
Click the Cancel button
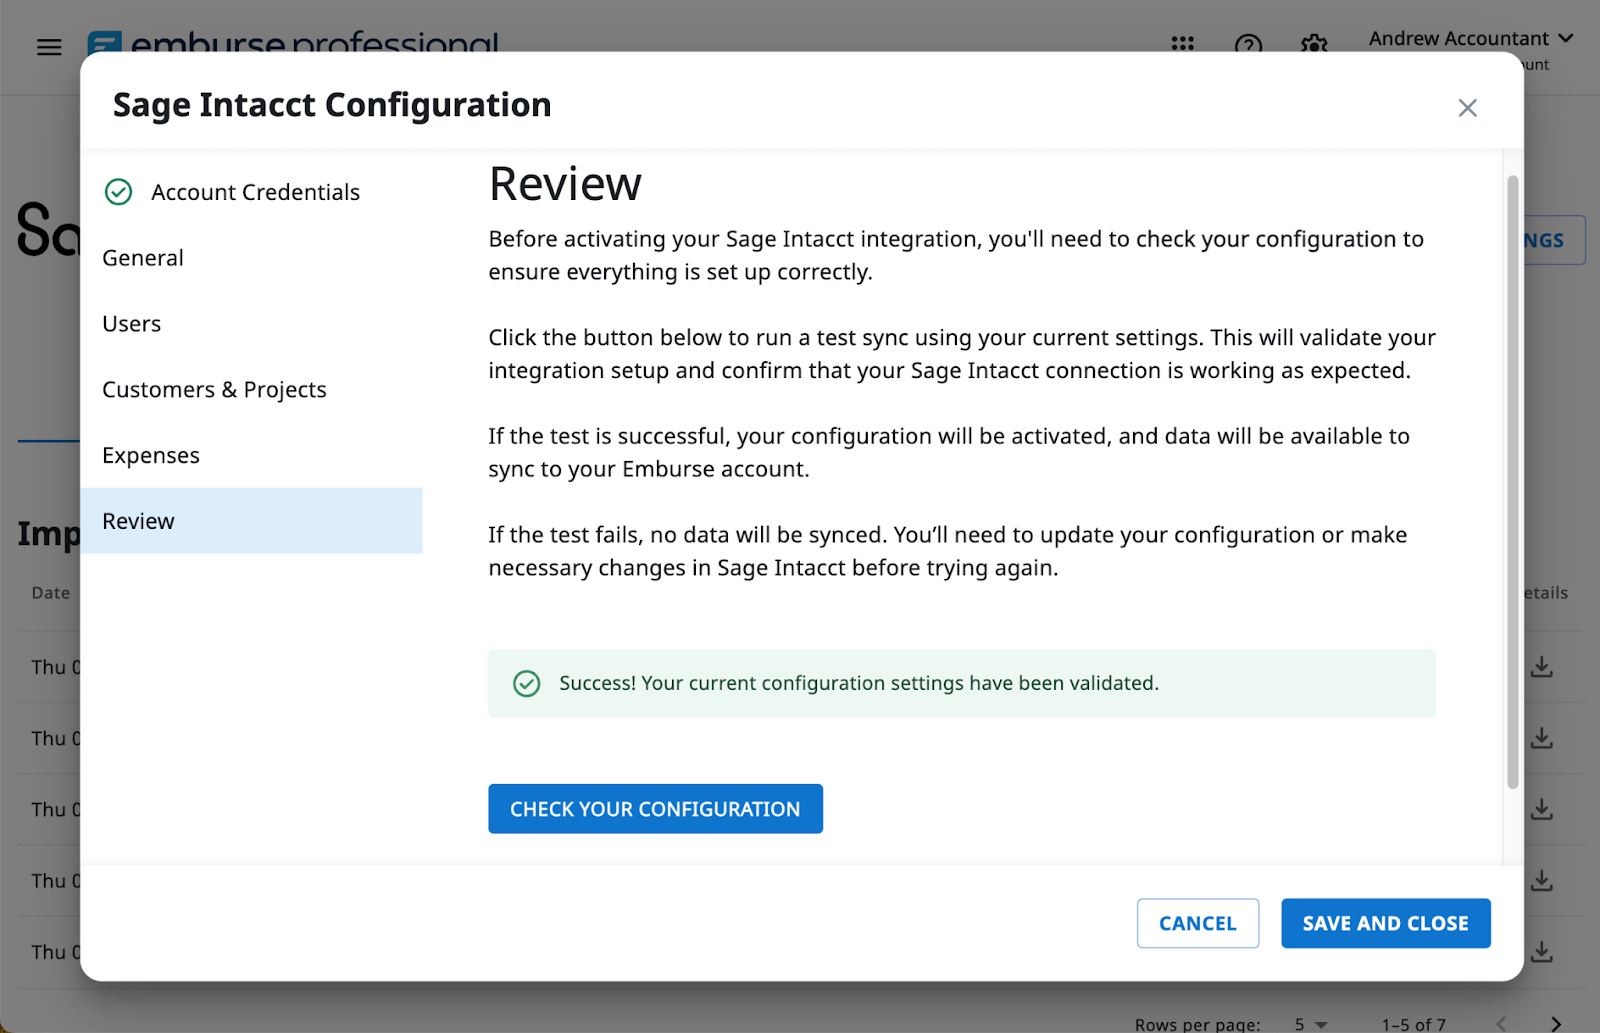point(1198,923)
